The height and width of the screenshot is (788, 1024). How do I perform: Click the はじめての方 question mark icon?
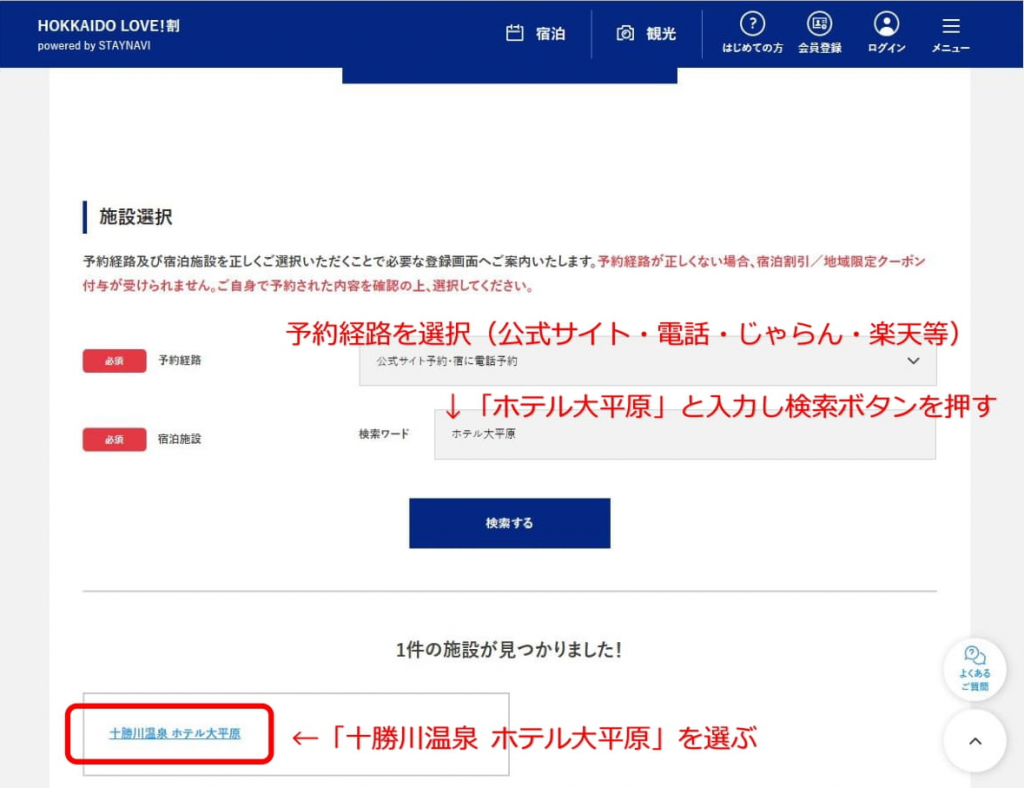pos(752,24)
